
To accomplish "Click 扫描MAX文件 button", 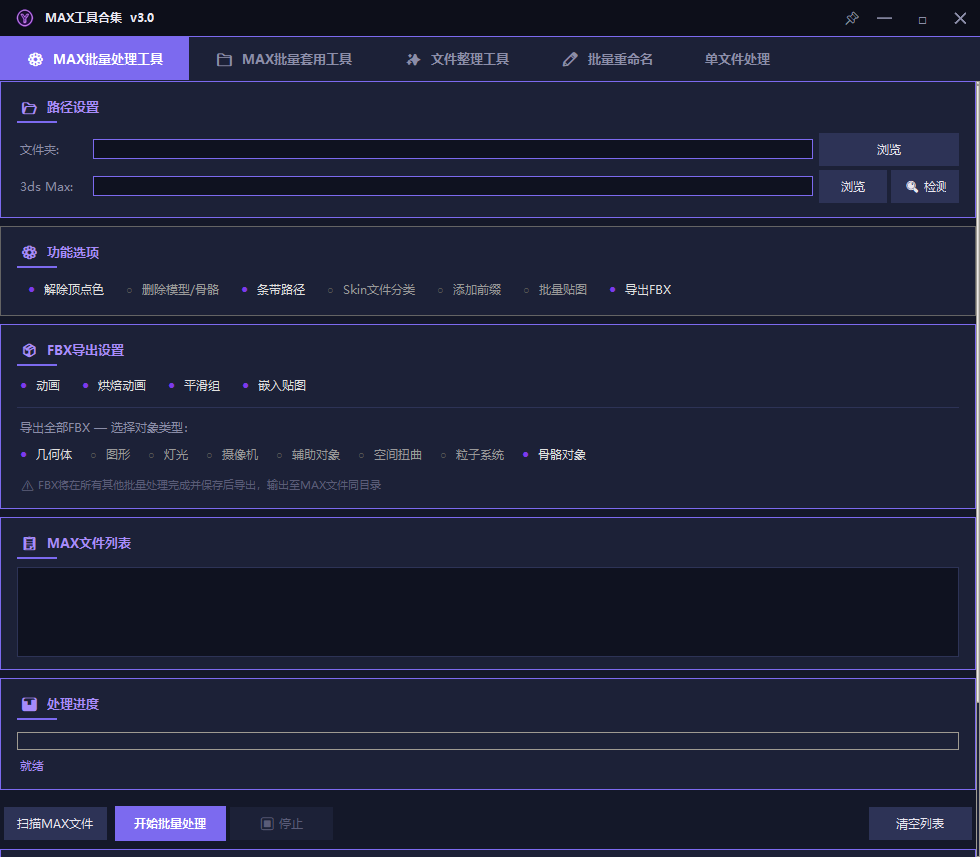I will [55, 824].
